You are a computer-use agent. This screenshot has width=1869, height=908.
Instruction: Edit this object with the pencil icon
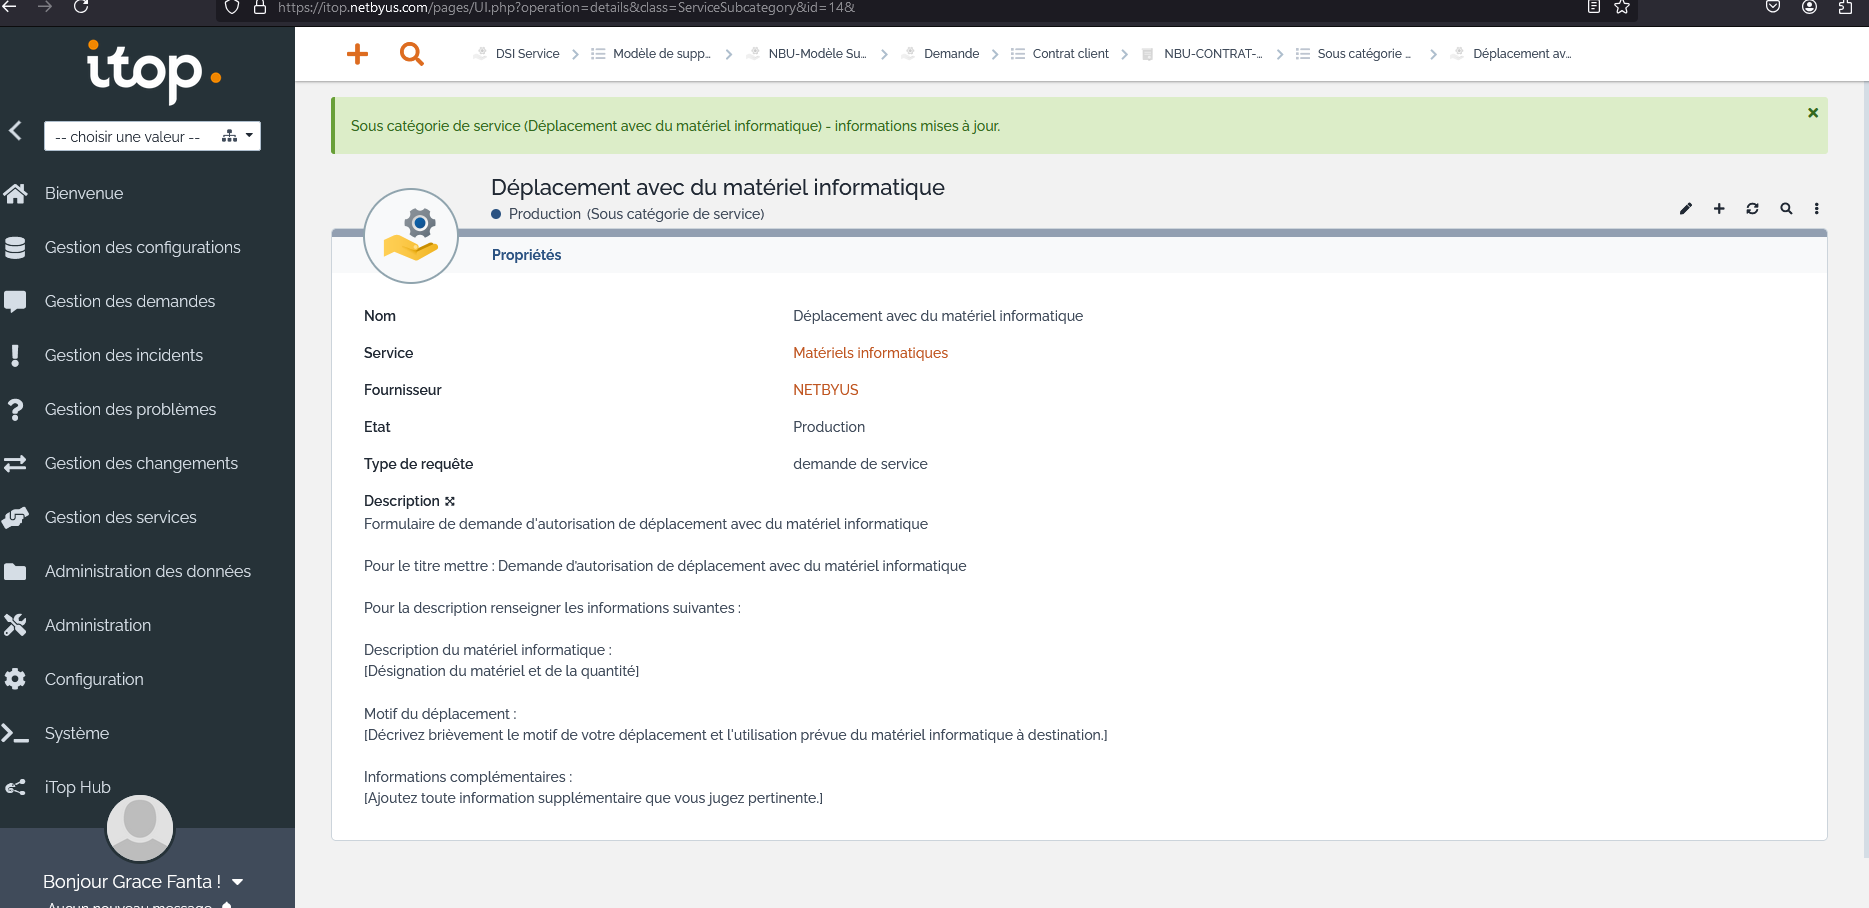tap(1686, 209)
